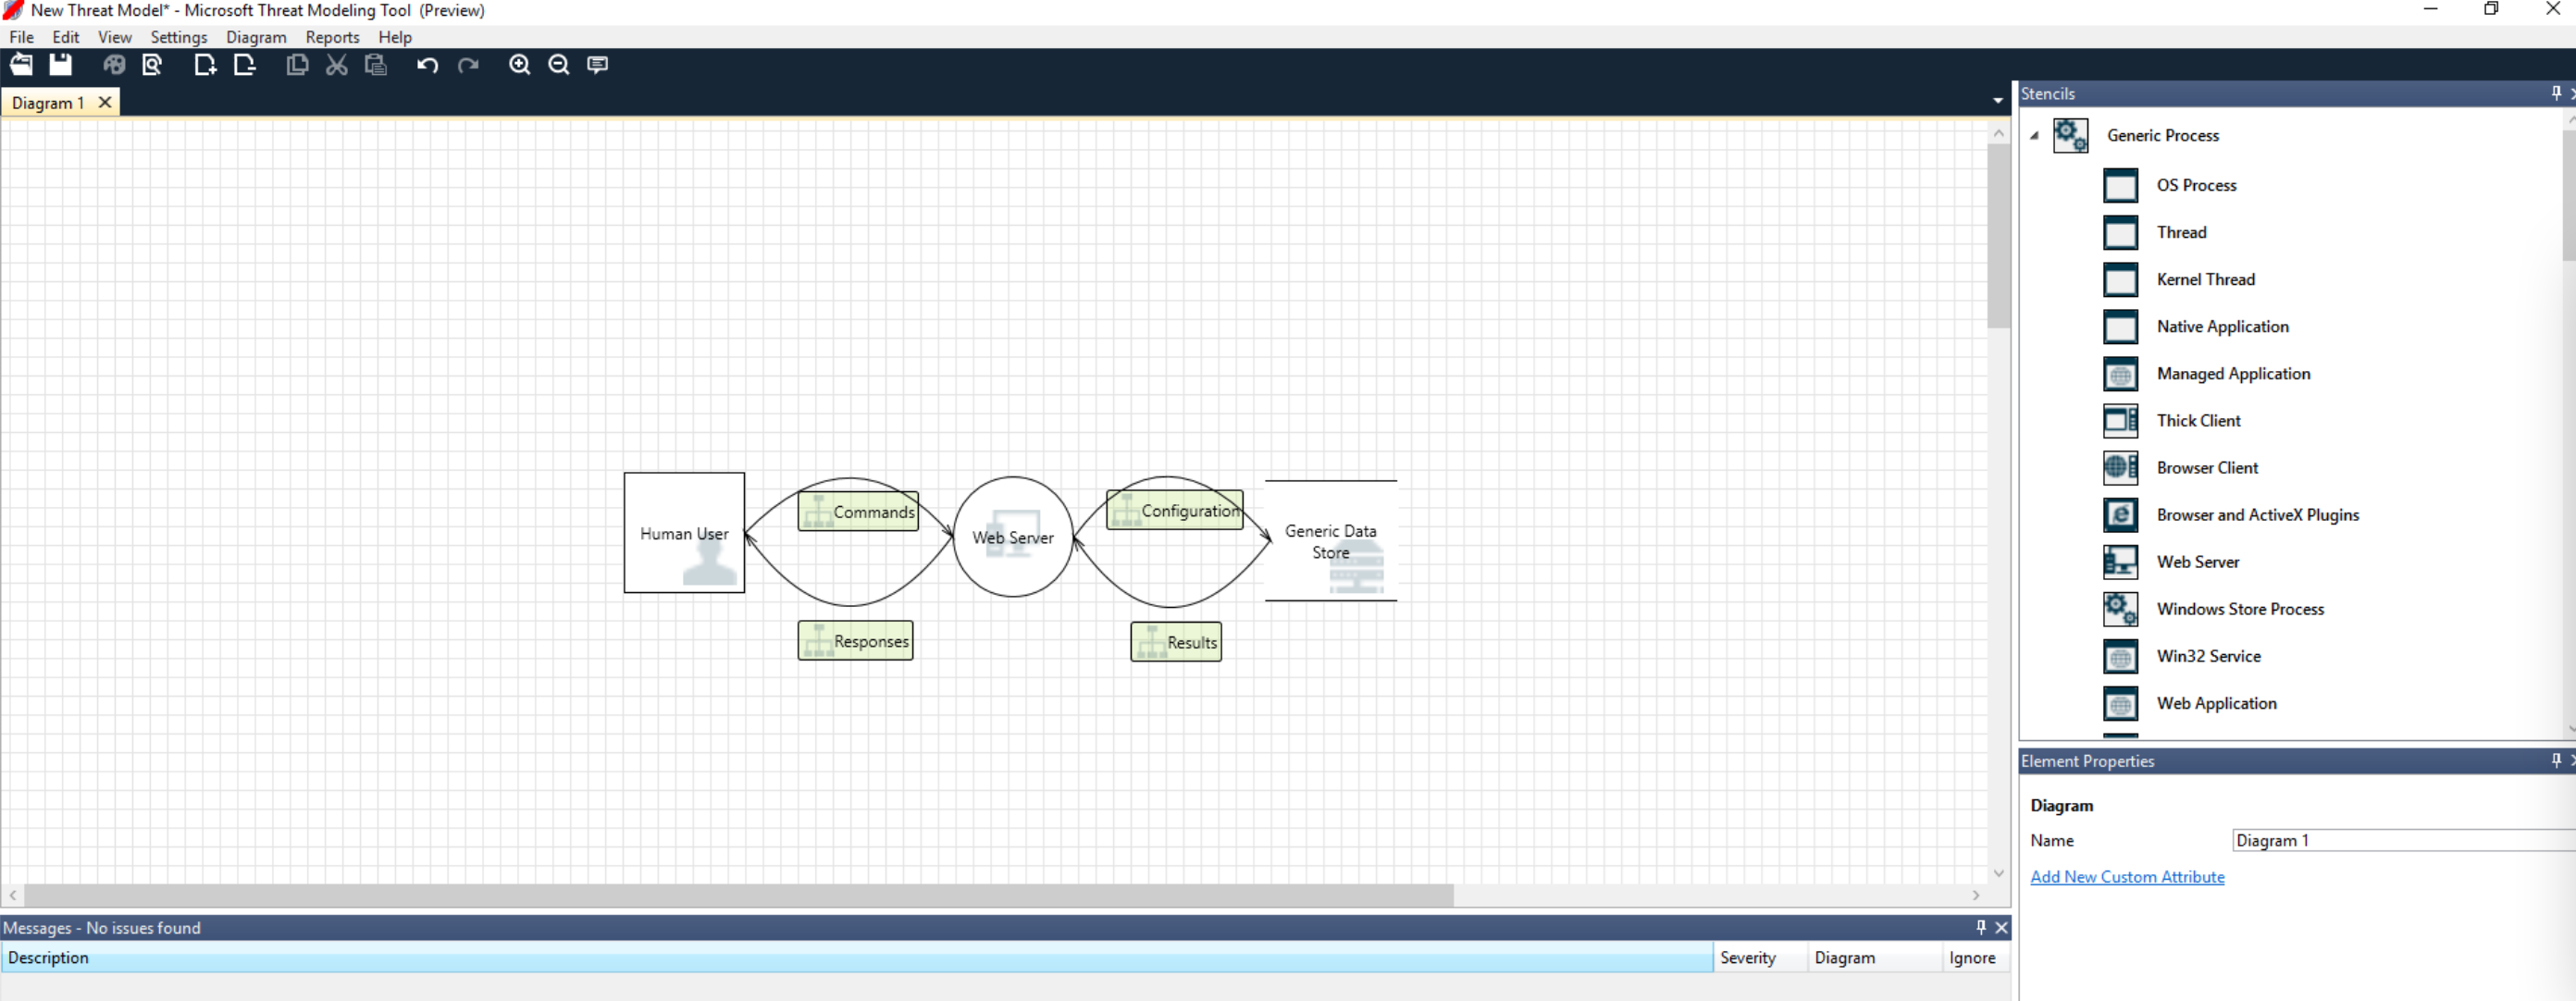Zoom out of the diagram
The image size is (2576, 1001).
[x=559, y=65]
